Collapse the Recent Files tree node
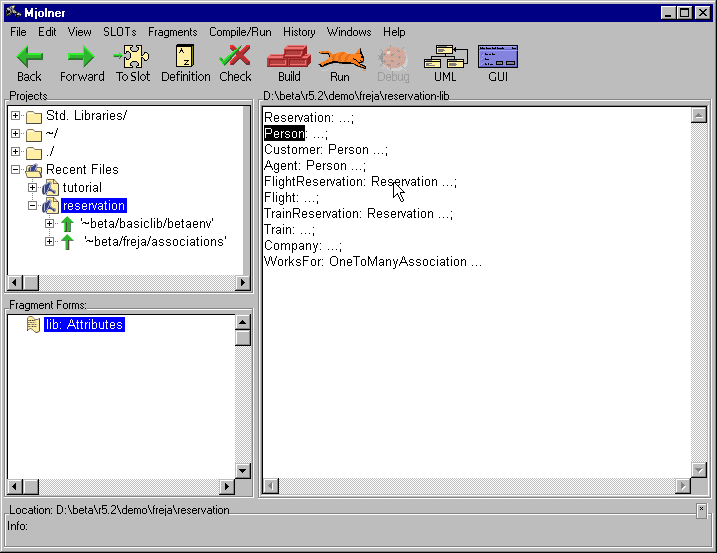Screen dimensions: 717x553 point(15,170)
